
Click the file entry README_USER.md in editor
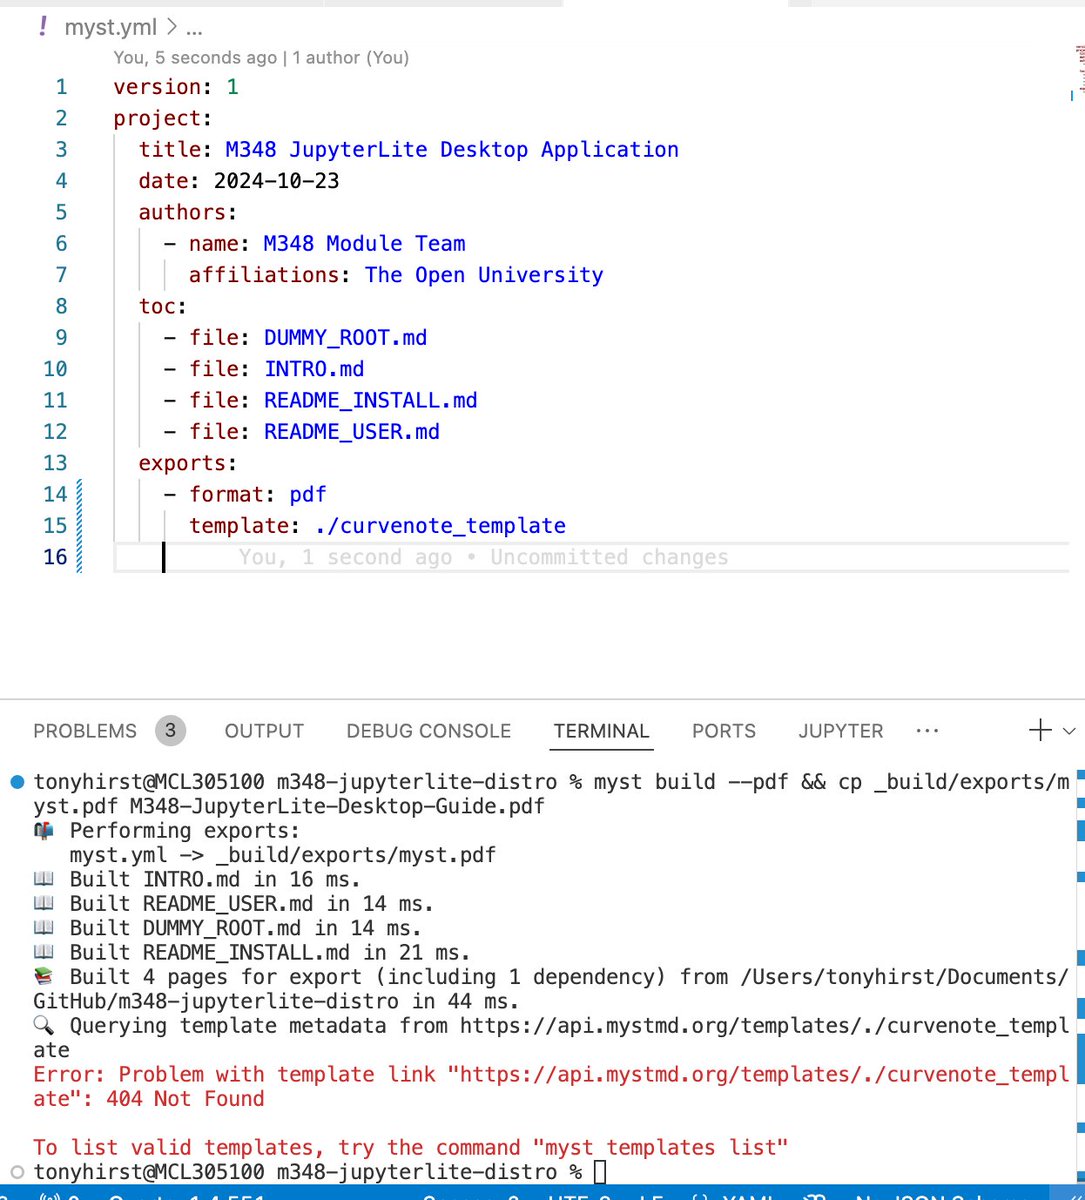pyautogui.click(x=352, y=432)
